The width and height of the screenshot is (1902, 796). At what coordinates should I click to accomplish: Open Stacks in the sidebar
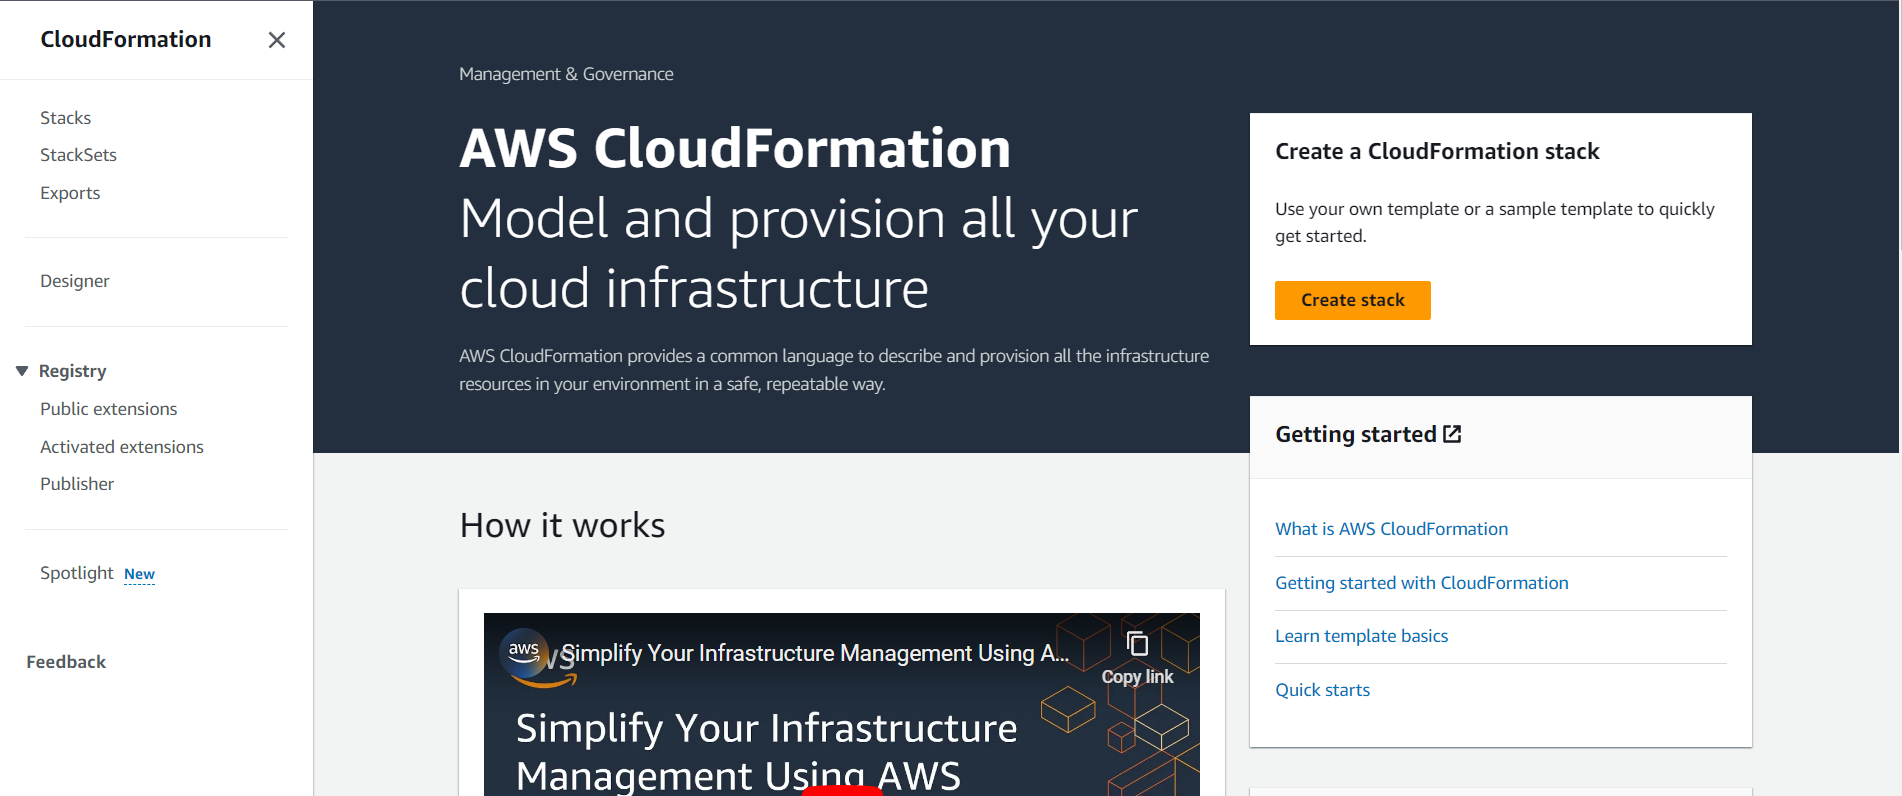coord(66,118)
